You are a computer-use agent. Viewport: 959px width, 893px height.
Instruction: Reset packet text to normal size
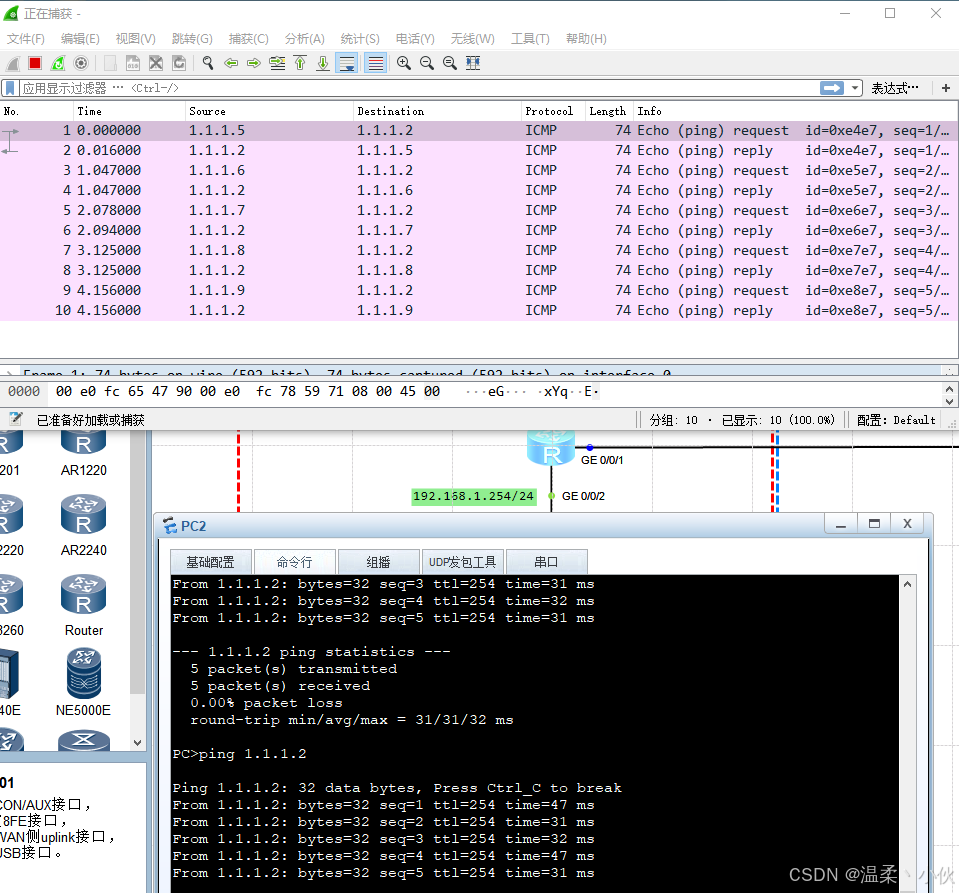(x=450, y=63)
